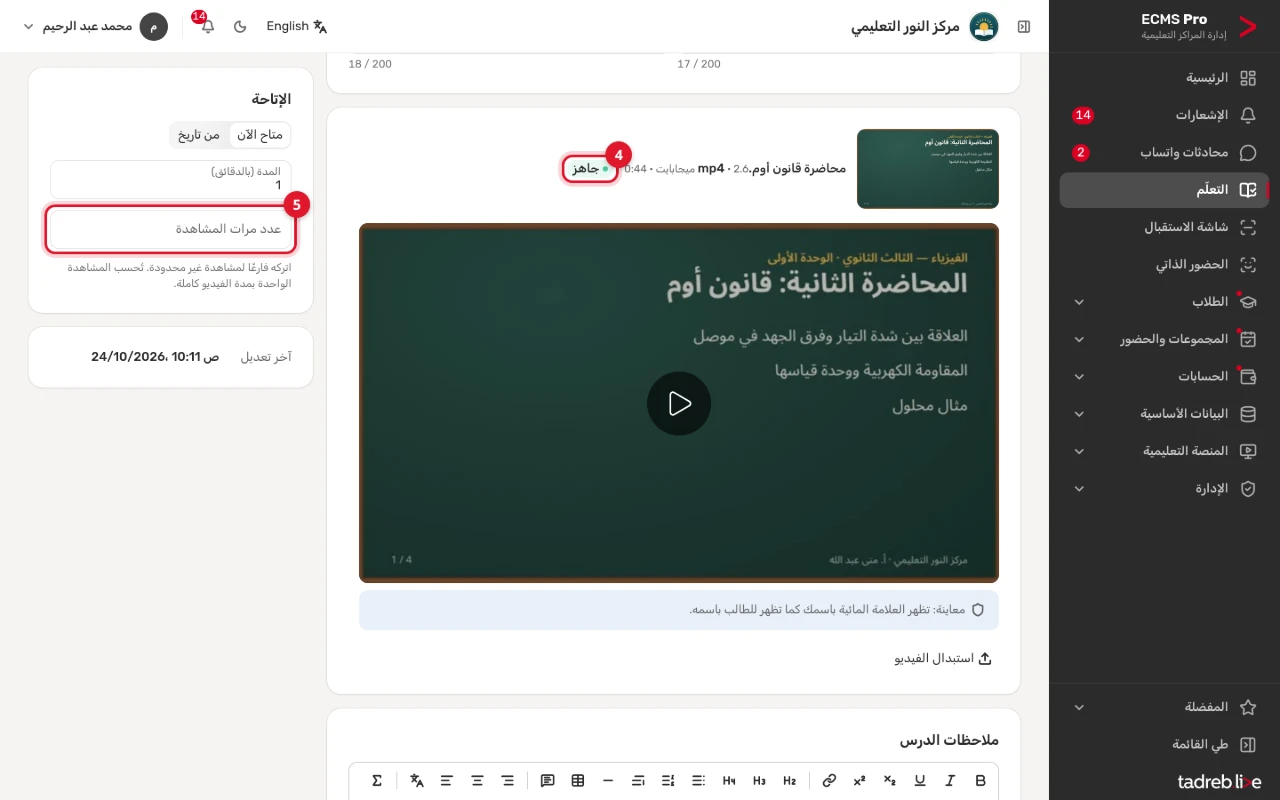Insert a bullet list in notes editor
The height and width of the screenshot is (800, 1280).
point(699,780)
